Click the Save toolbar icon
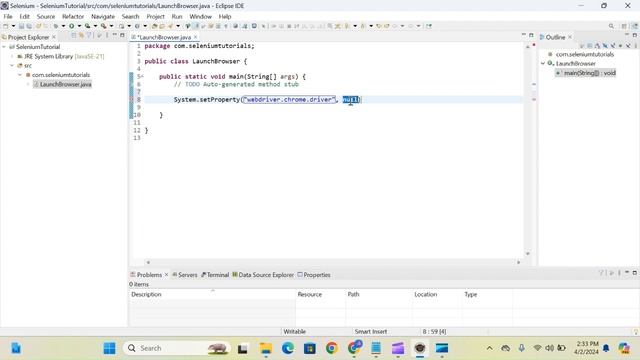This screenshot has height=360, width=640. 22,26
